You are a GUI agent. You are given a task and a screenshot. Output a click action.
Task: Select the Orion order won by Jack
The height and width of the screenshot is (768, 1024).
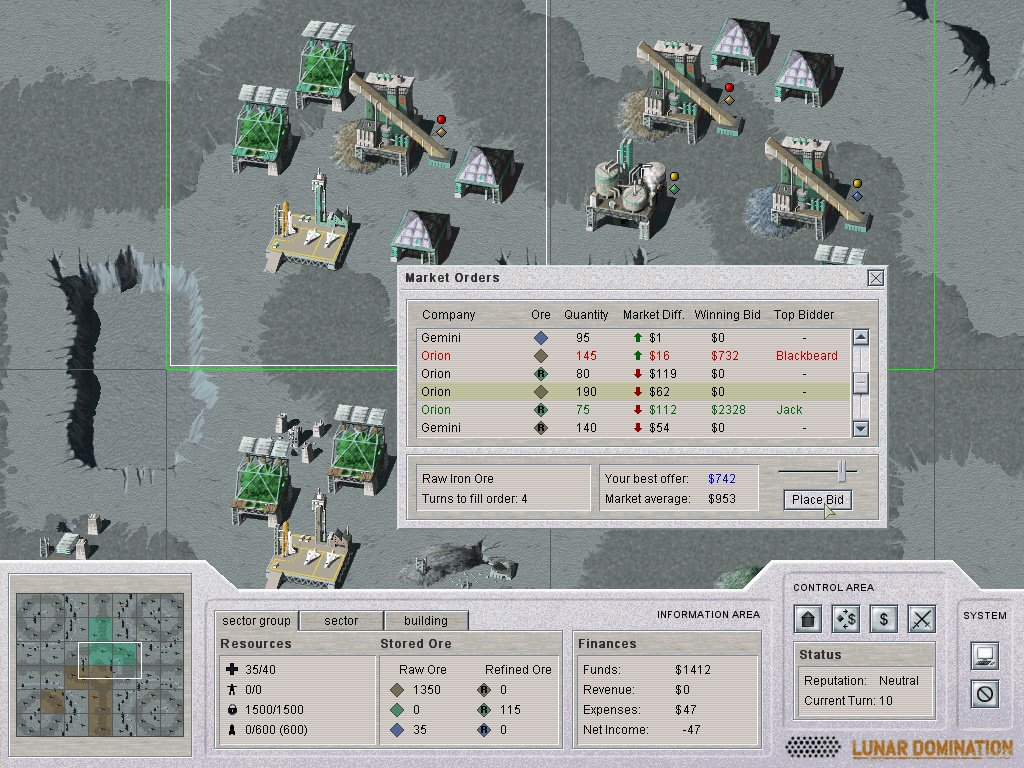pyautogui.click(x=632, y=410)
